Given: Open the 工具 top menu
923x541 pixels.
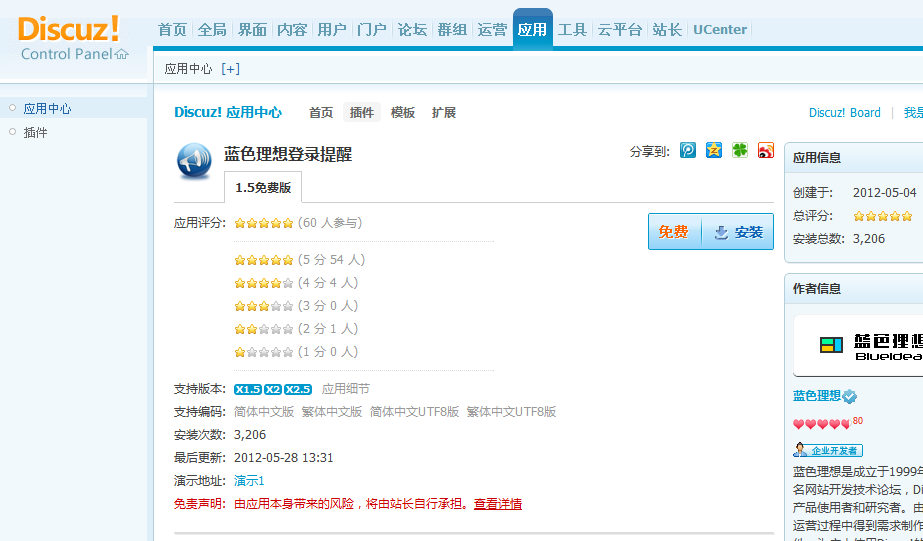Looking at the screenshot, I should pyautogui.click(x=572, y=29).
